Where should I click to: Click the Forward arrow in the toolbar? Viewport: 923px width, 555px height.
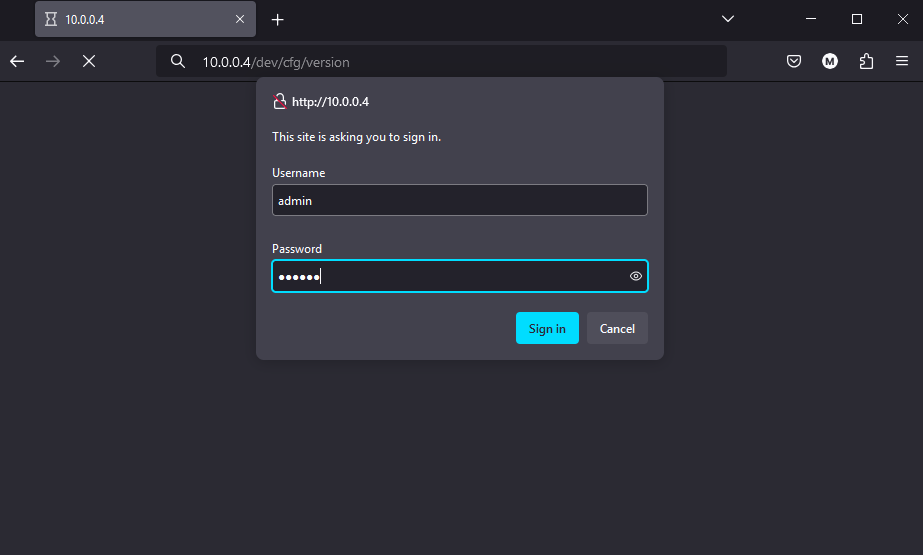tap(53, 61)
